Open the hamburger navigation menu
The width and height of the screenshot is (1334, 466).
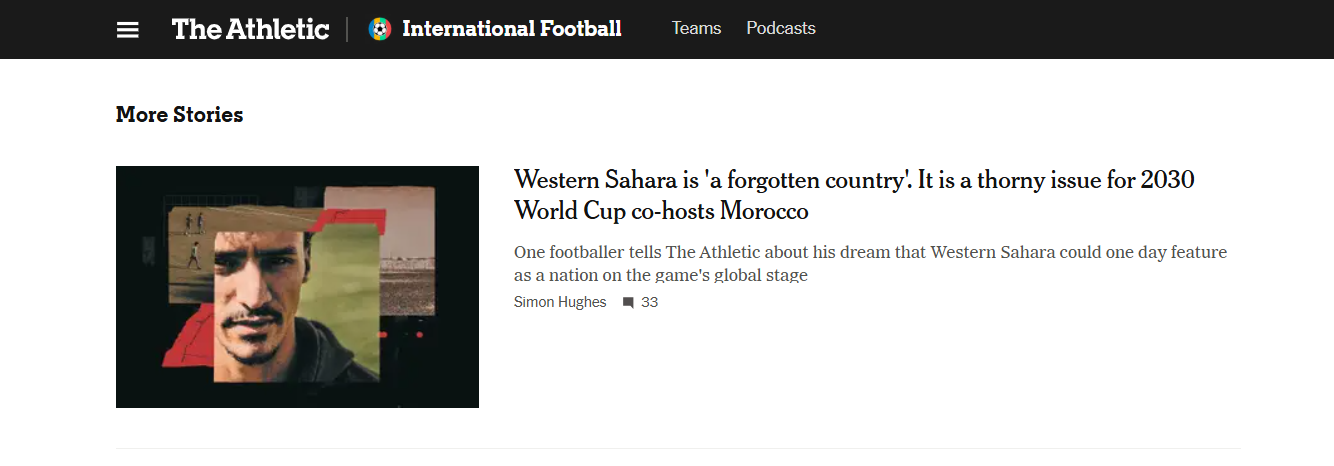127,29
